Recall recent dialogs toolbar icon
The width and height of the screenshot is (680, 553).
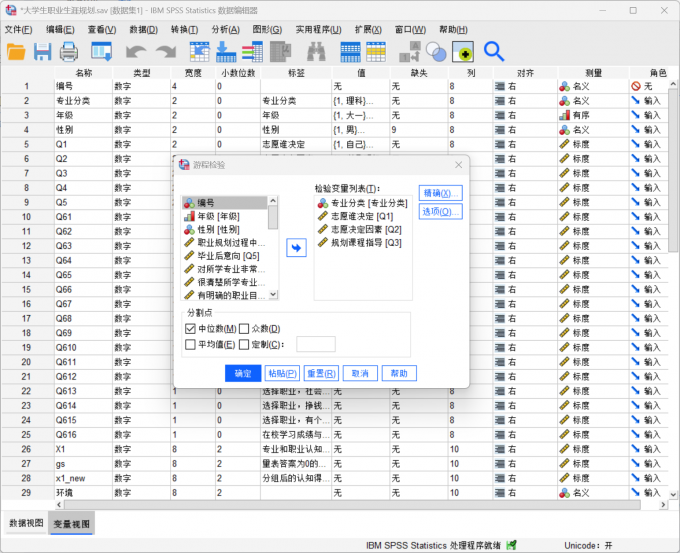[101, 52]
